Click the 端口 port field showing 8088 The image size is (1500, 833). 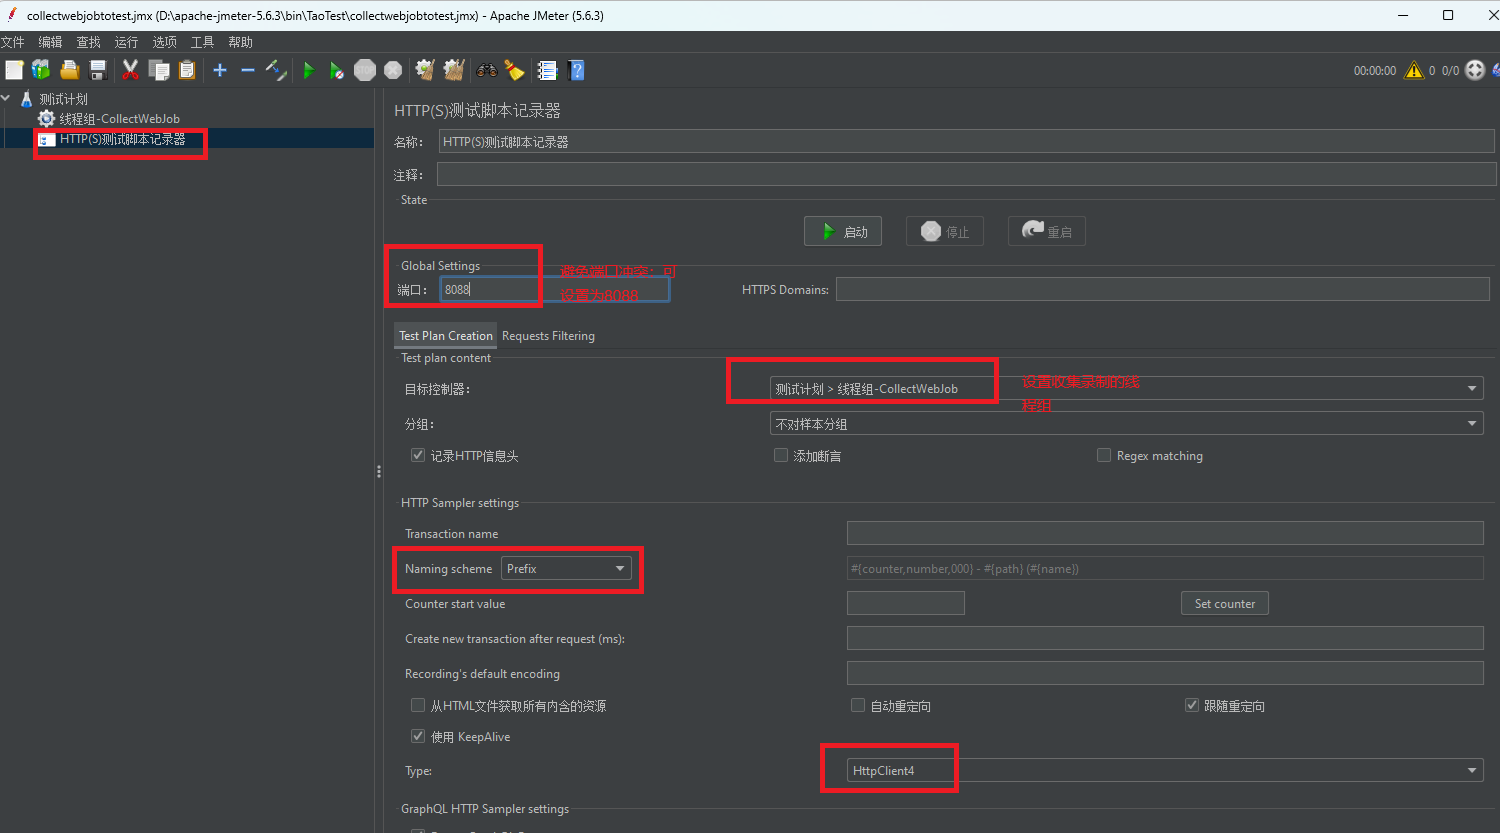click(555, 289)
